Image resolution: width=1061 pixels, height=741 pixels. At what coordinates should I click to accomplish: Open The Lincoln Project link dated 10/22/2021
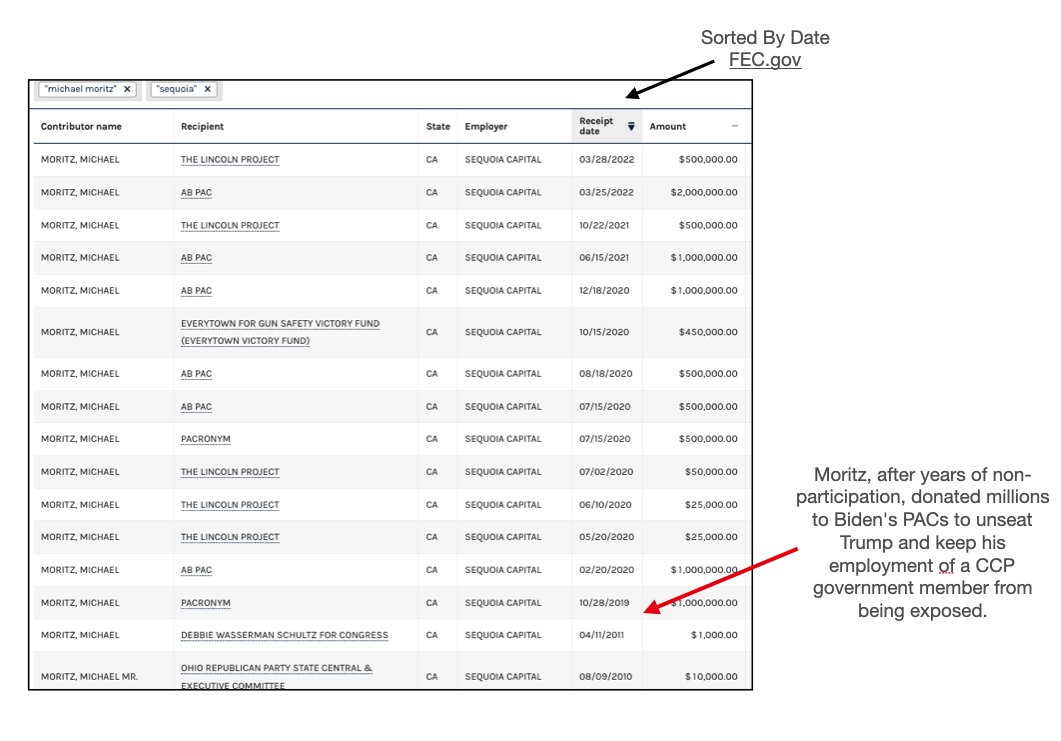[230, 226]
